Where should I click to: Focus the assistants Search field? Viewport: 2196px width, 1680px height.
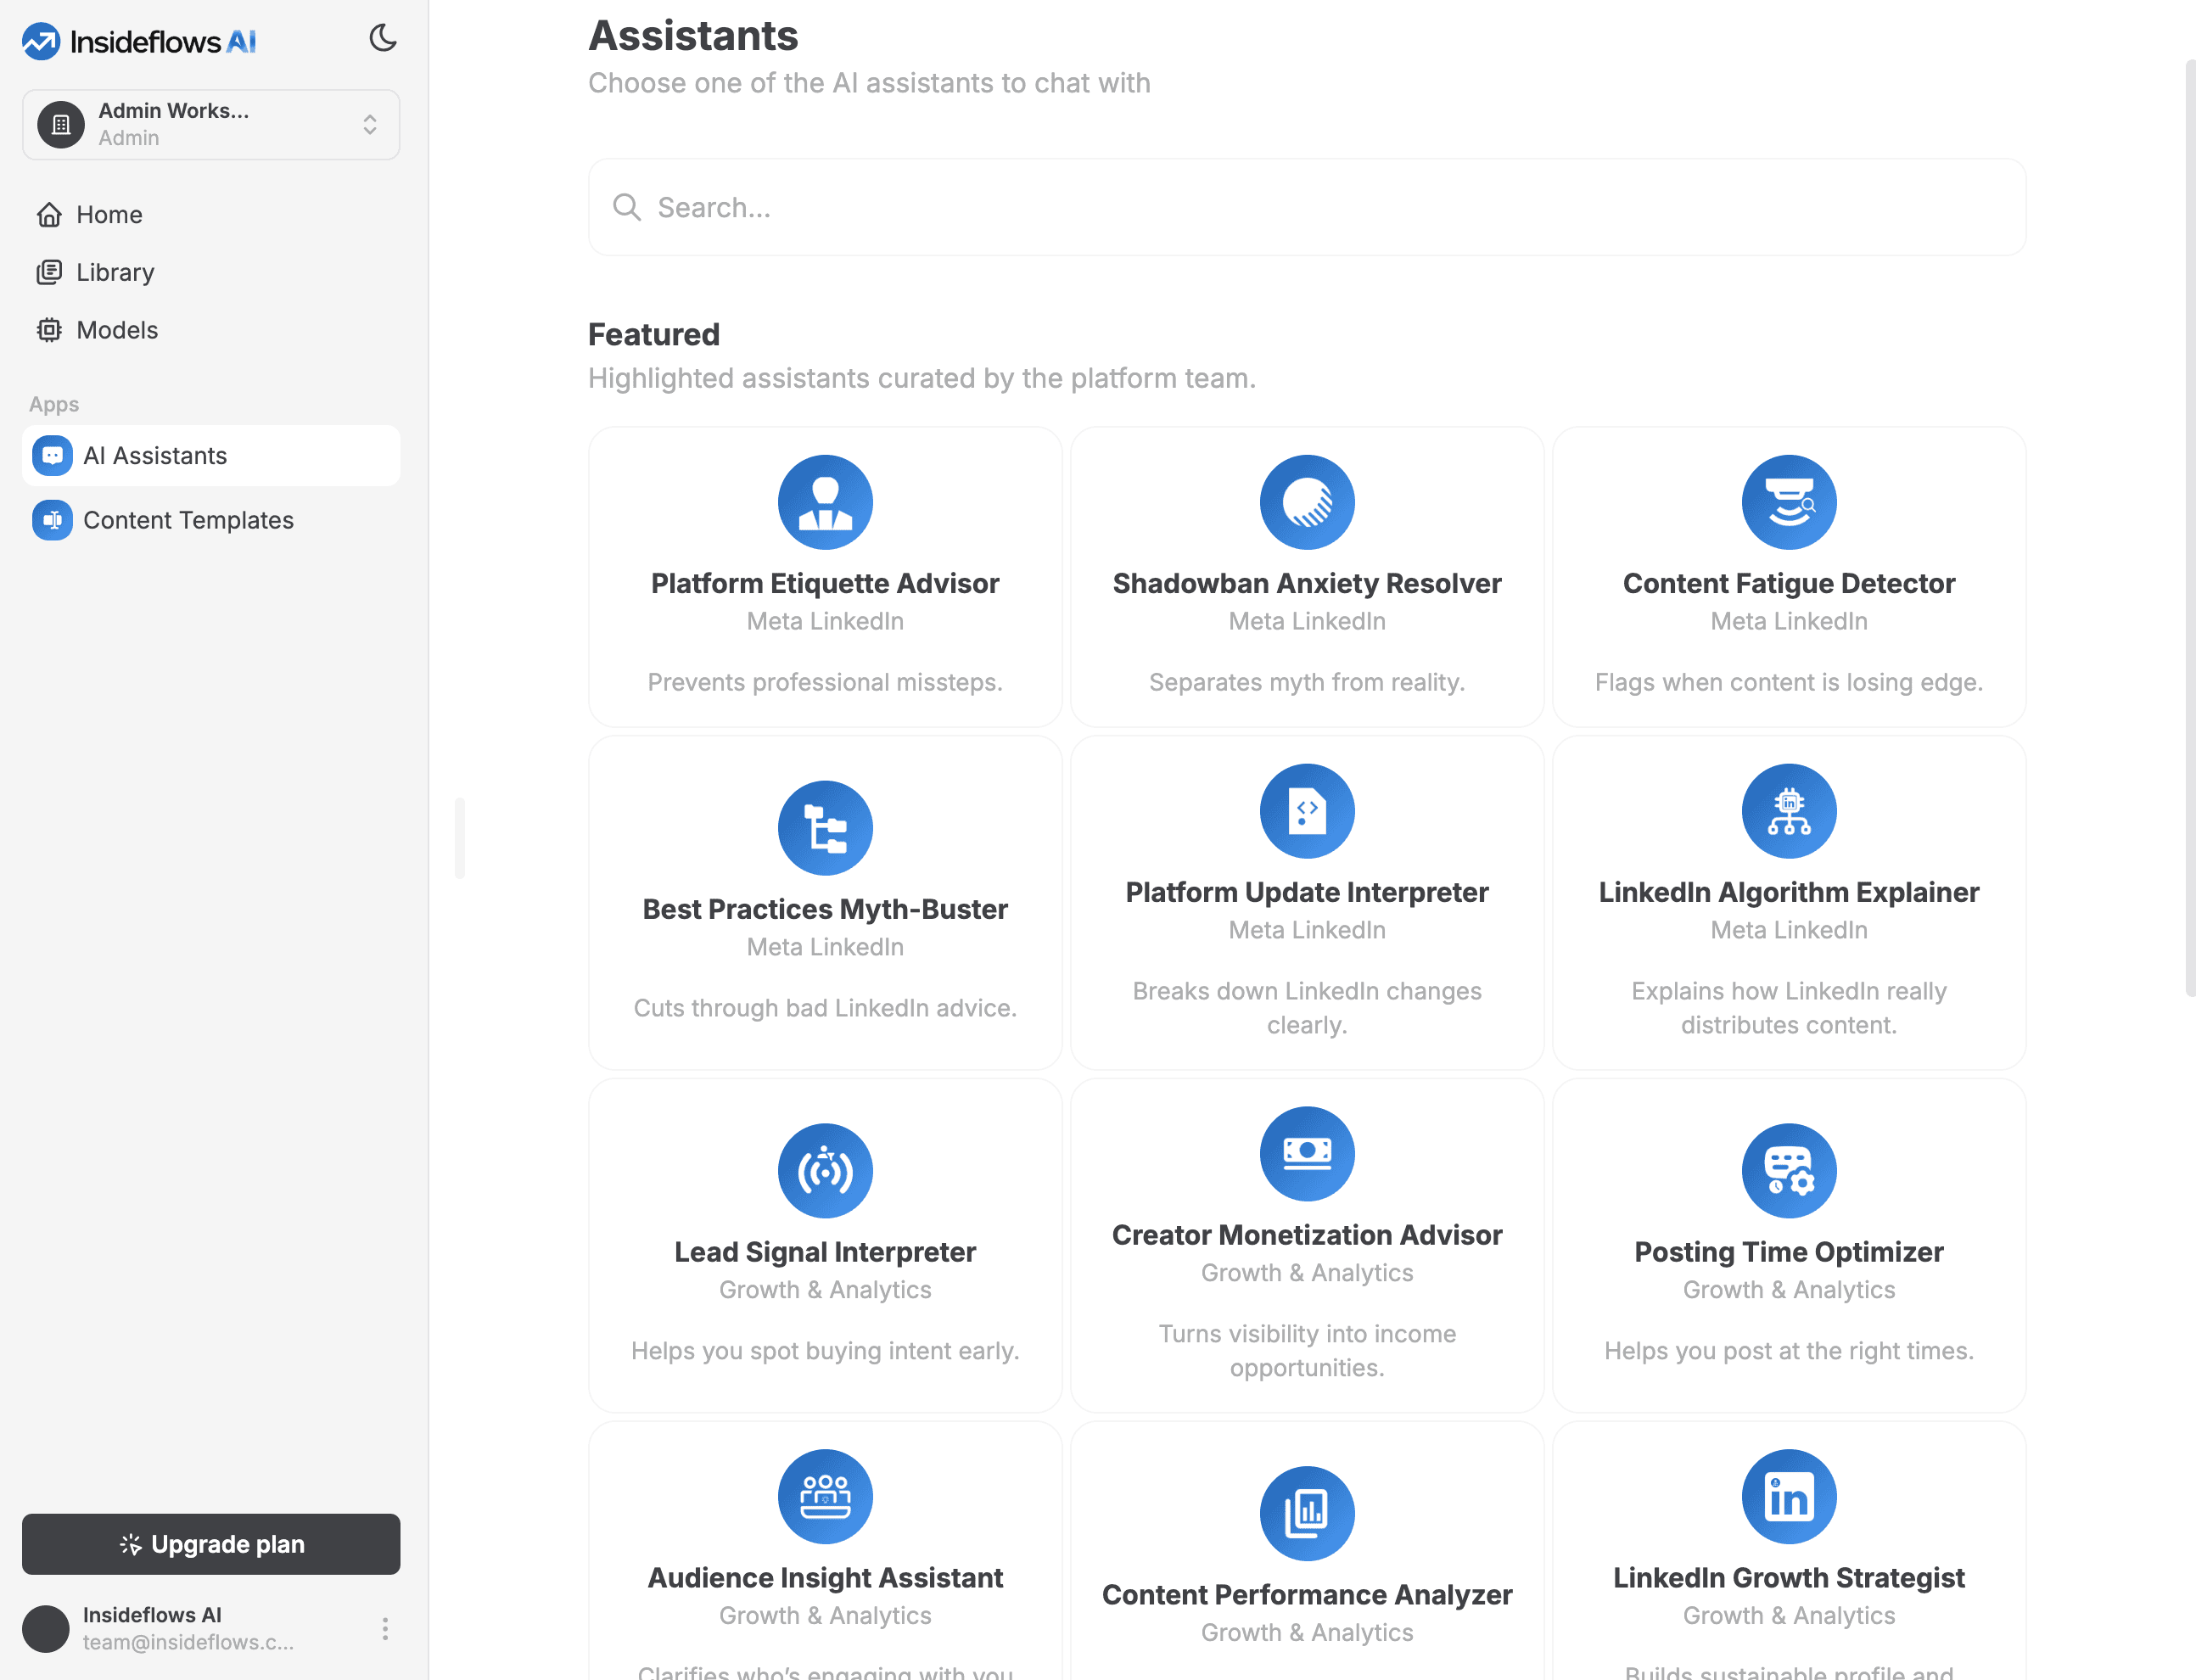point(1306,207)
